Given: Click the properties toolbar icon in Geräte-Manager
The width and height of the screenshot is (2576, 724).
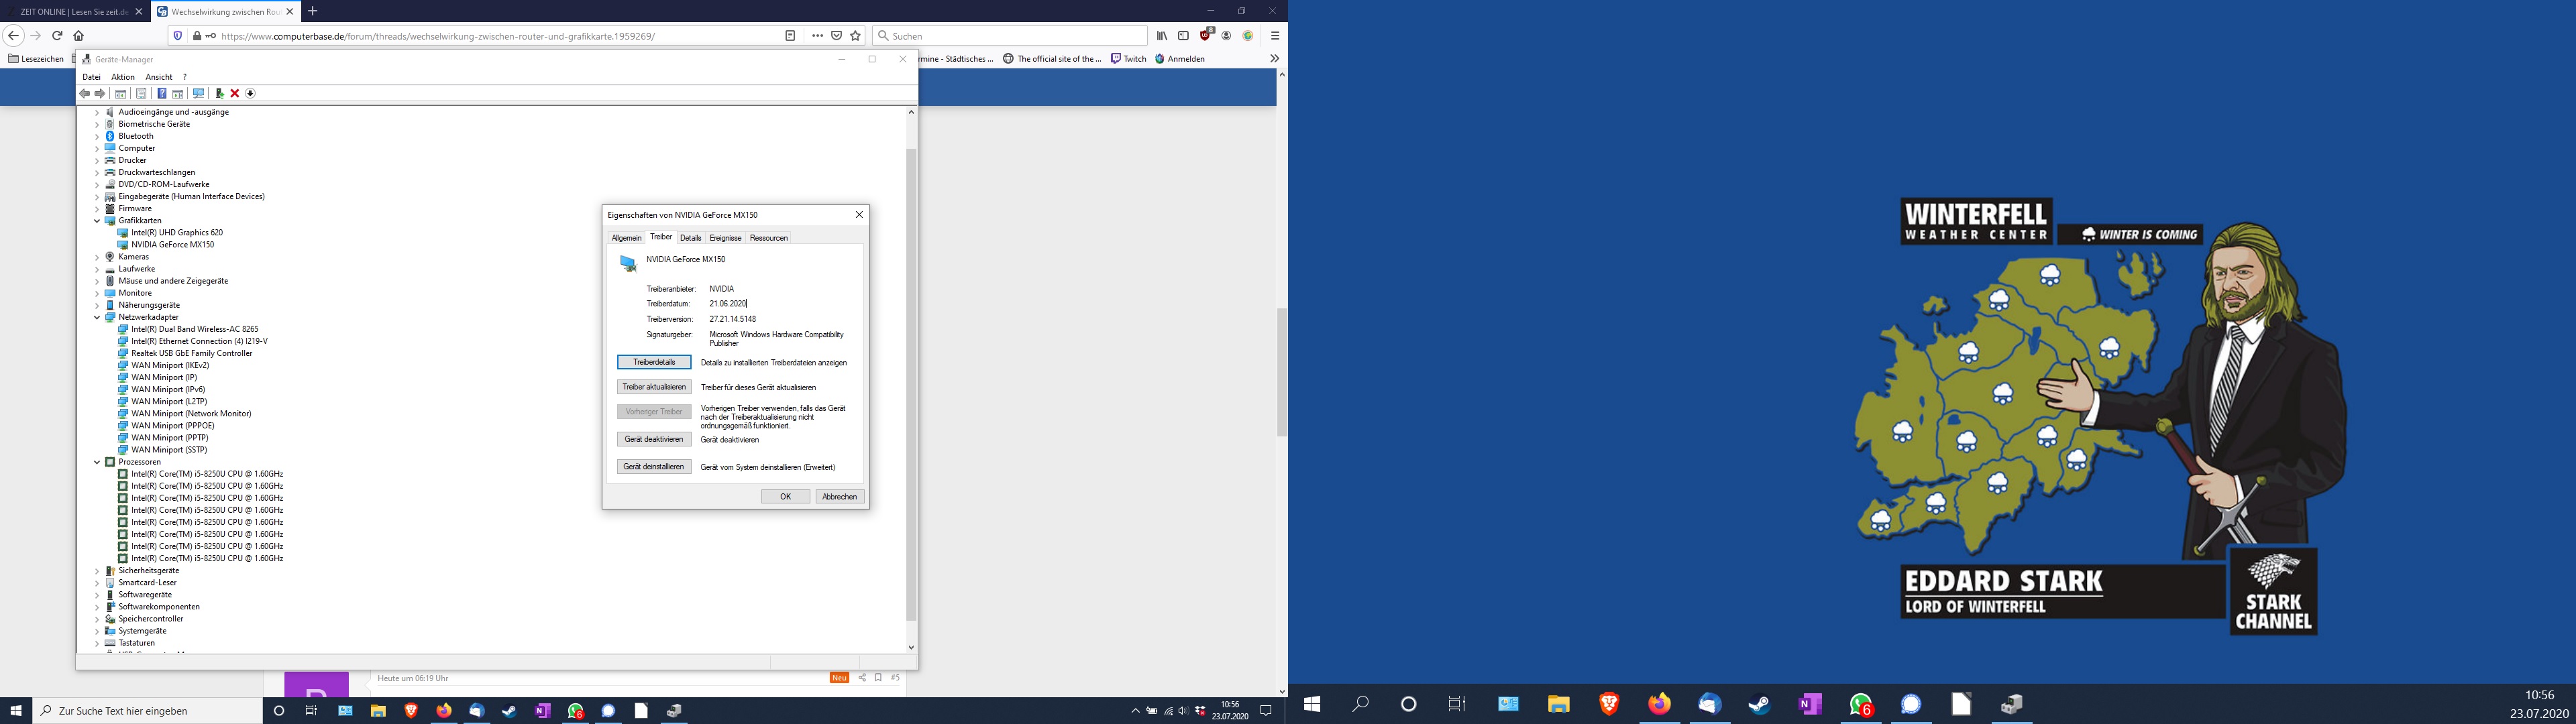Looking at the screenshot, I should click(x=141, y=93).
